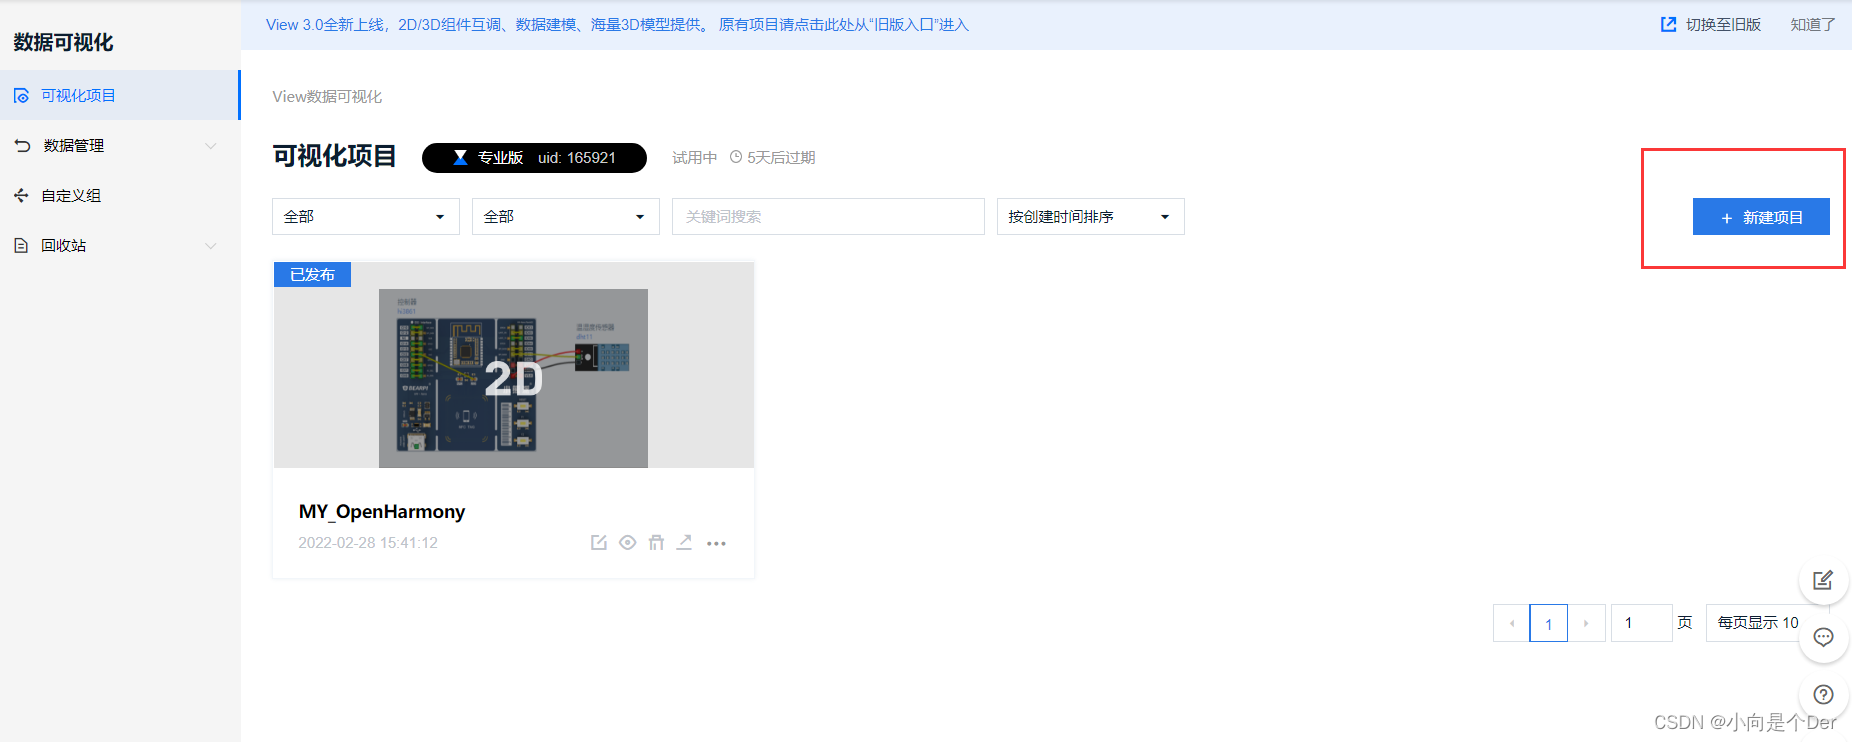Viewport: 1852px width, 742px height.
Task: Edit the MY_OpenHarmony project via pencil icon
Action: tap(599, 542)
